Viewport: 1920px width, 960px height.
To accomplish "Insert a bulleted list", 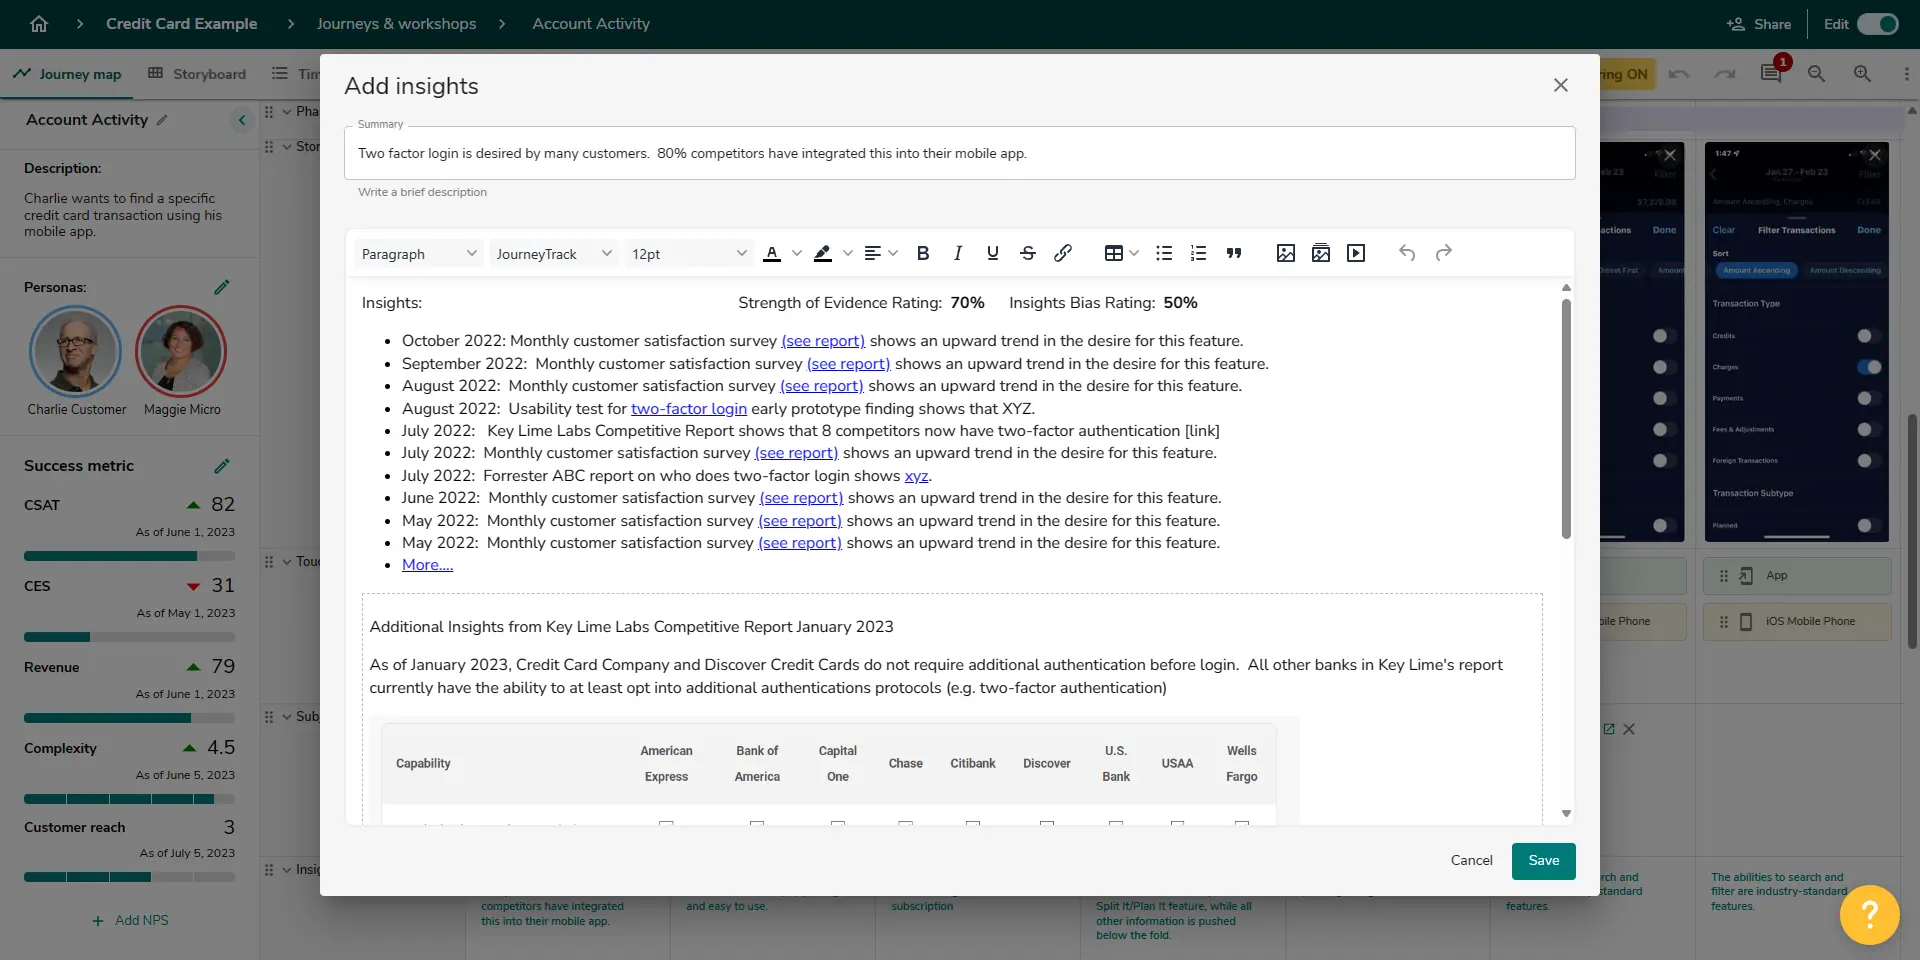I will pyautogui.click(x=1163, y=253).
